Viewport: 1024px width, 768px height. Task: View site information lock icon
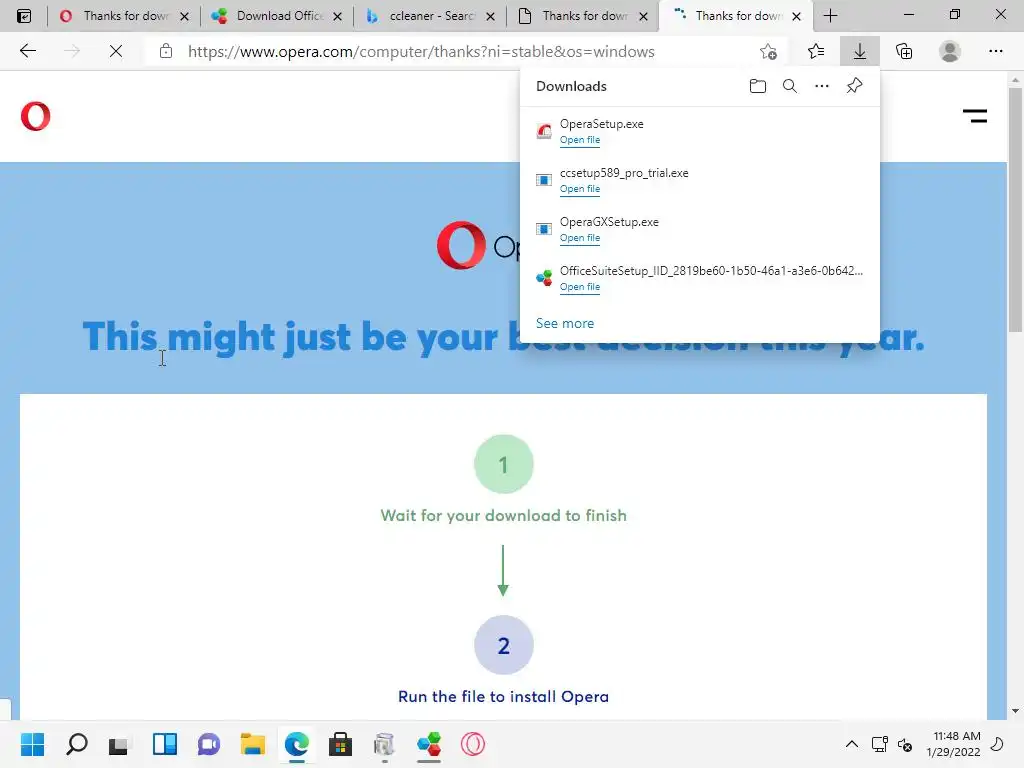point(166,51)
